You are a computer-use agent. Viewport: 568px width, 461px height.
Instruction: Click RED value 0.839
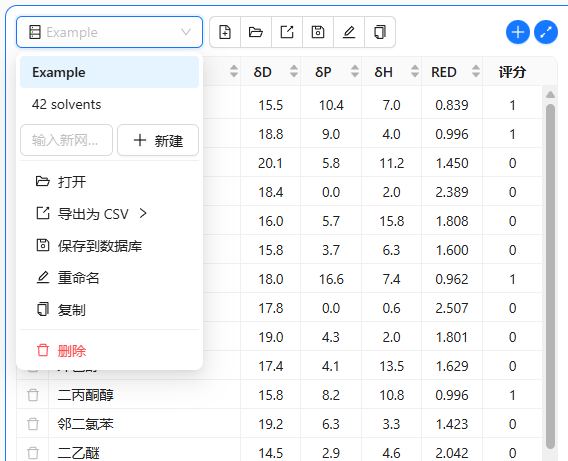click(452, 105)
